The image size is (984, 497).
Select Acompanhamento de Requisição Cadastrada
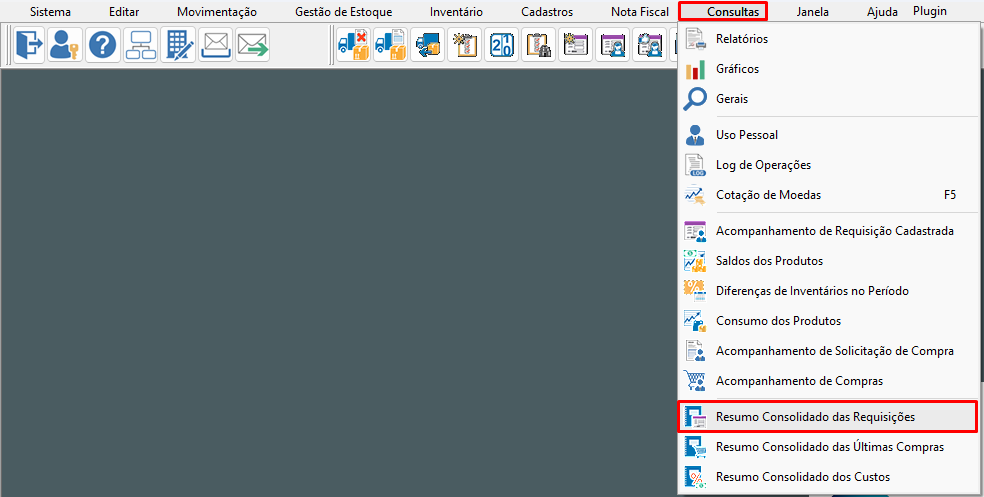tap(828, 231)
